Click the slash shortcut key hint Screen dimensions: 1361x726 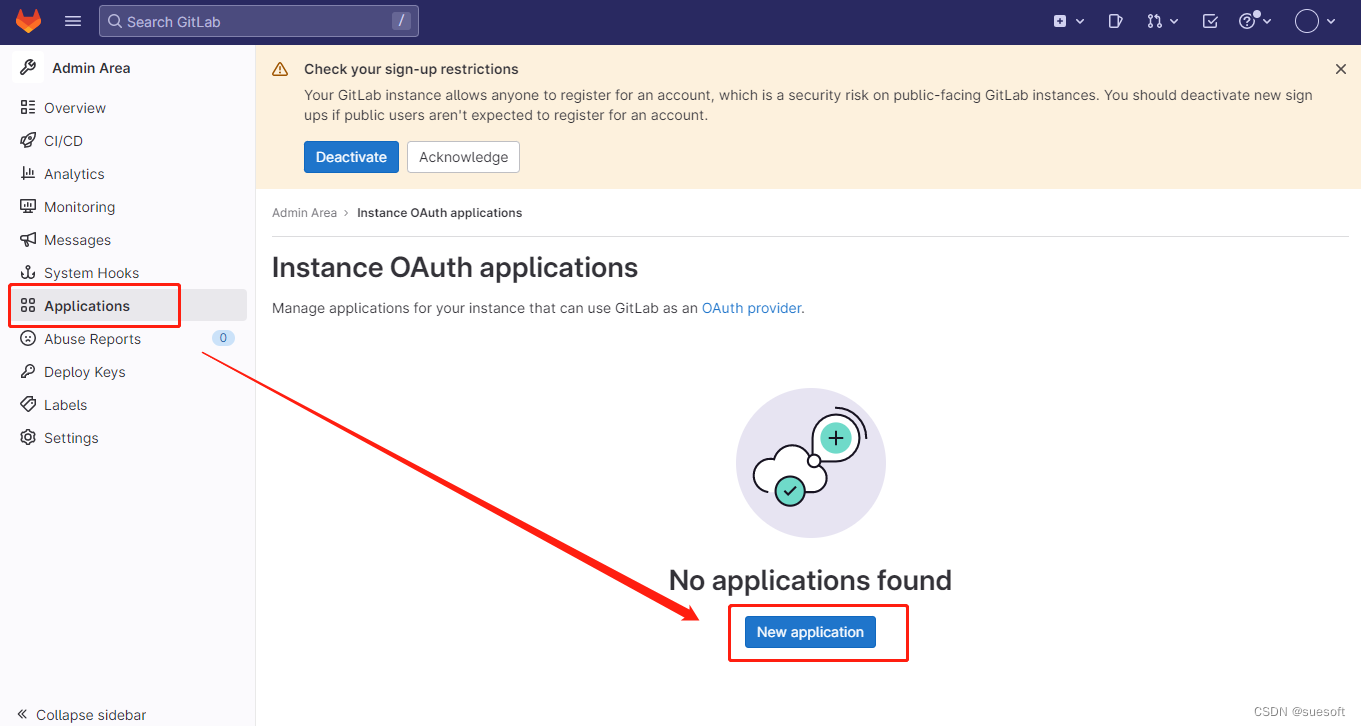(401, 21)
